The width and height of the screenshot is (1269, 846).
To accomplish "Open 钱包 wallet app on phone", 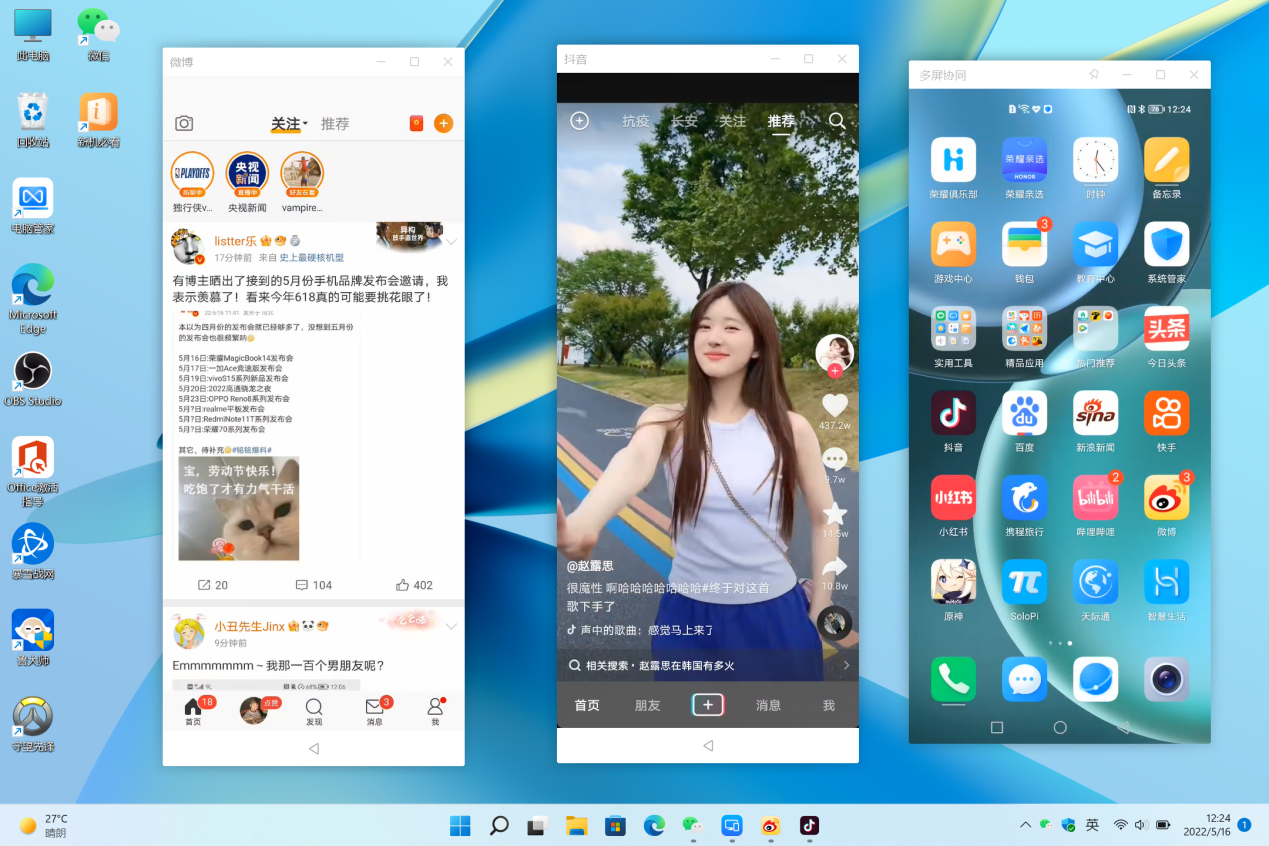I will pyautogui.click(x=1024, y=244).
